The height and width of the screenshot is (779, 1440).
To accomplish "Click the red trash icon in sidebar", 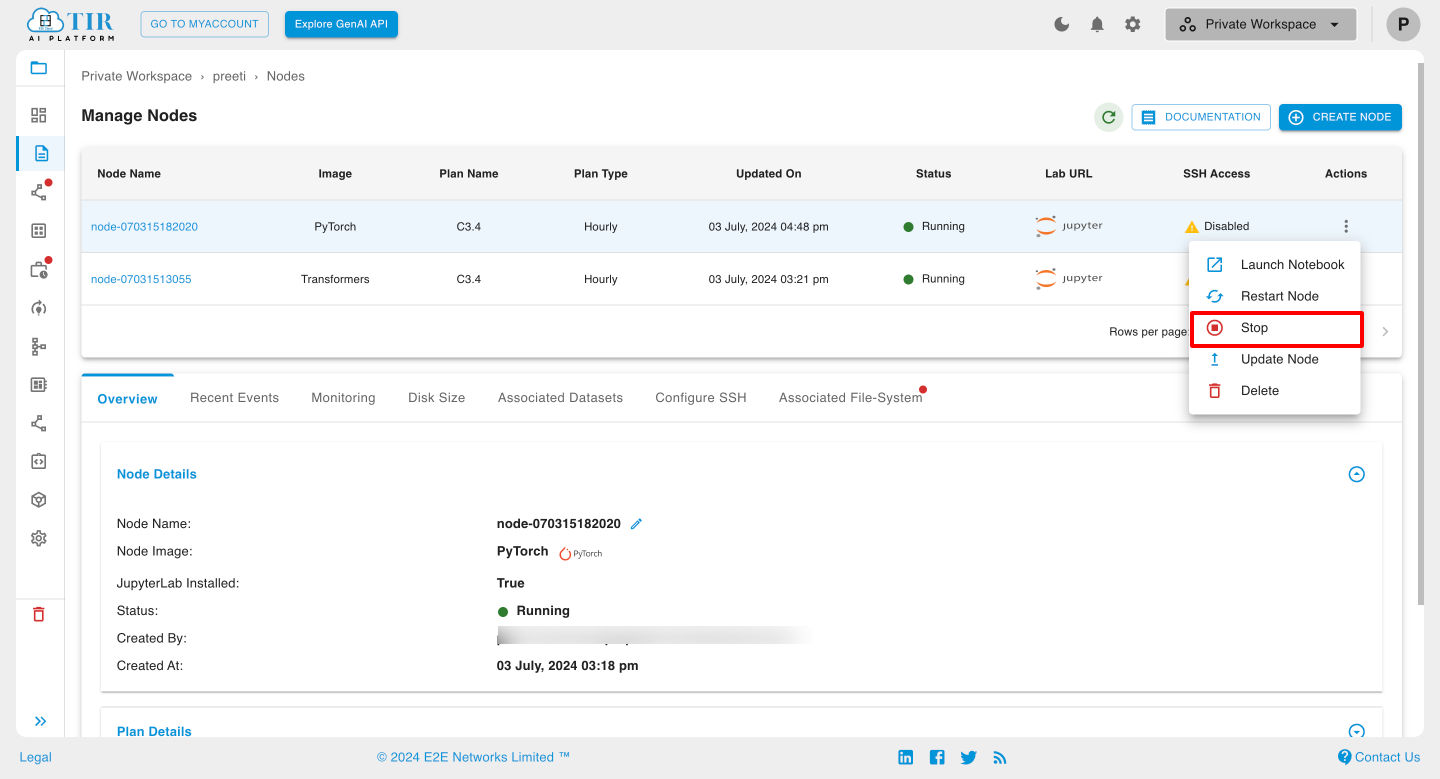I will tap(39, 614).
